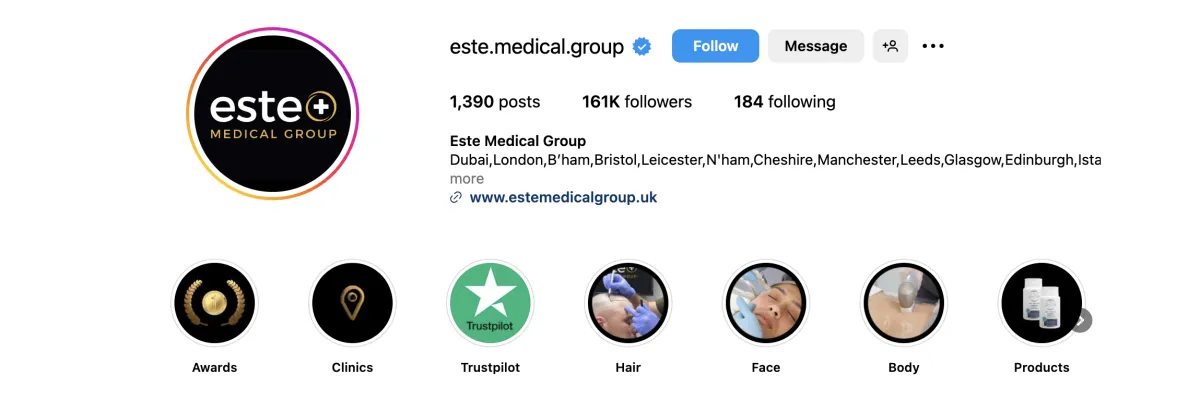Viewport: 1200px width, 412px height.
Task: Send a Message to this profile
Action: pos(816,46)
